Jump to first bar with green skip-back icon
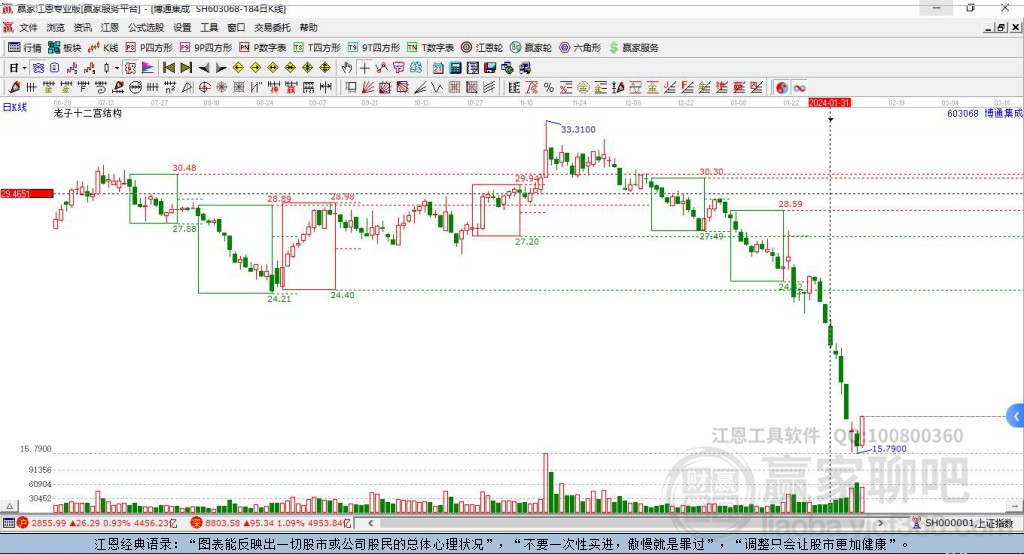The width and height of the screenshot is (1024, 554). click(x=168, y=68)
